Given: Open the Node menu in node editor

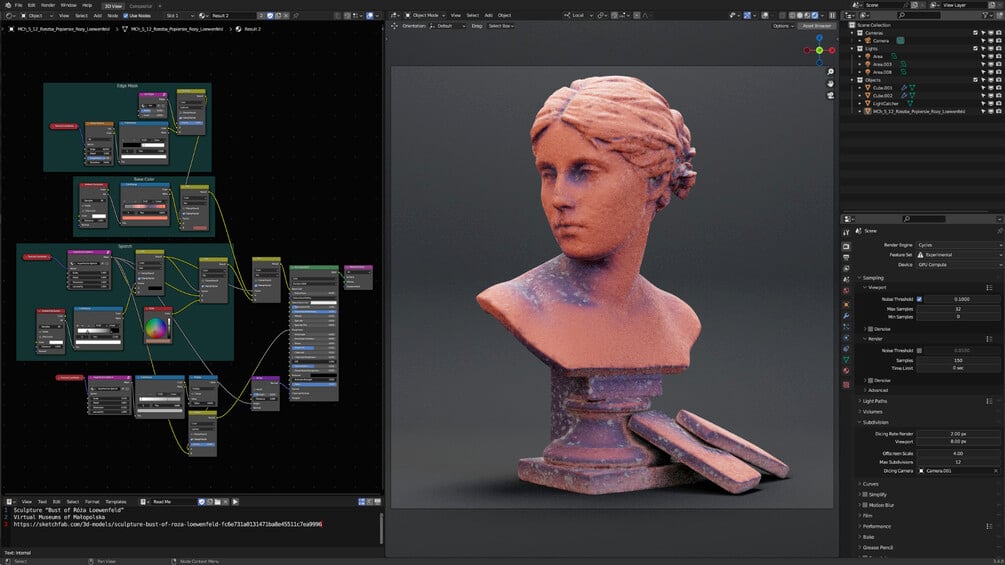Looking at the screenshot, I should [x=112, y=15].
